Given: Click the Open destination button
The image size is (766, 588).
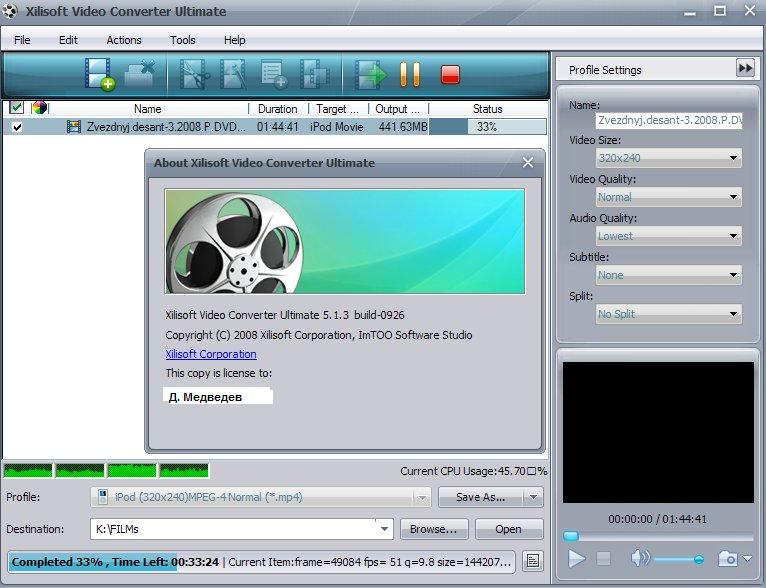Looking at the screenshot, I should [509, 529].
